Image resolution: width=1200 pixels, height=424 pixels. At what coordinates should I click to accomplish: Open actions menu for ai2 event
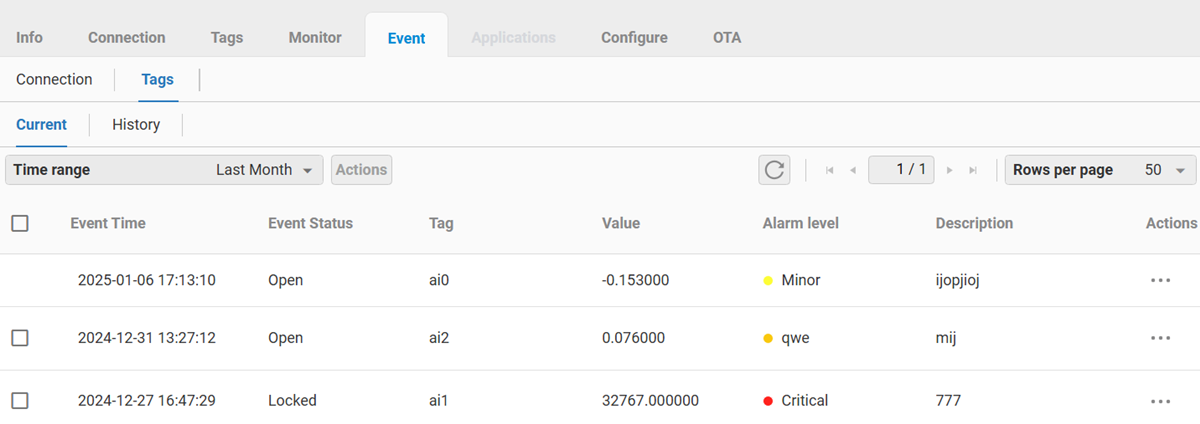1160,339
